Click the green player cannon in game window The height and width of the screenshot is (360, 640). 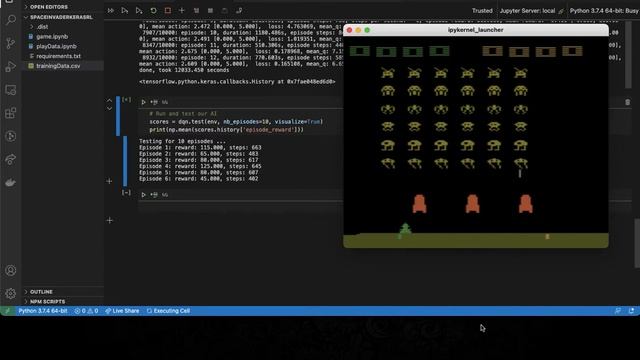405,230
